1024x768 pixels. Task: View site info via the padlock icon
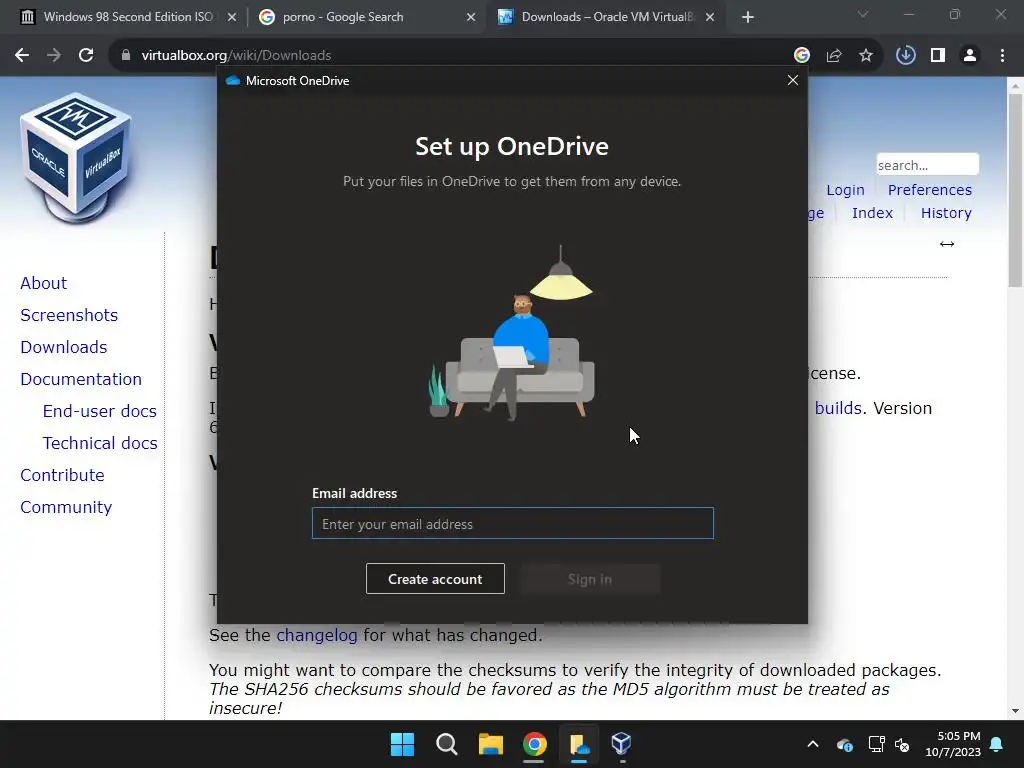(x=125, y=56)
